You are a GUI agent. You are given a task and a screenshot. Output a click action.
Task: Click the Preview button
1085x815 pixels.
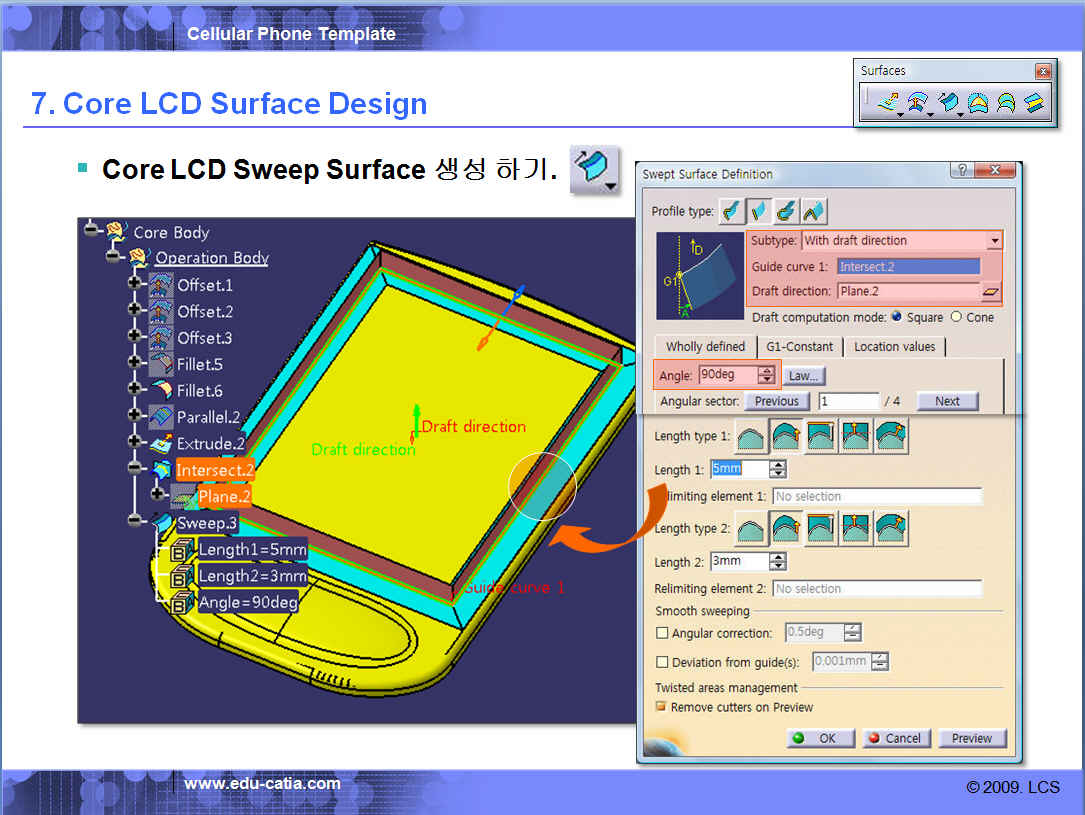(971, 738)
